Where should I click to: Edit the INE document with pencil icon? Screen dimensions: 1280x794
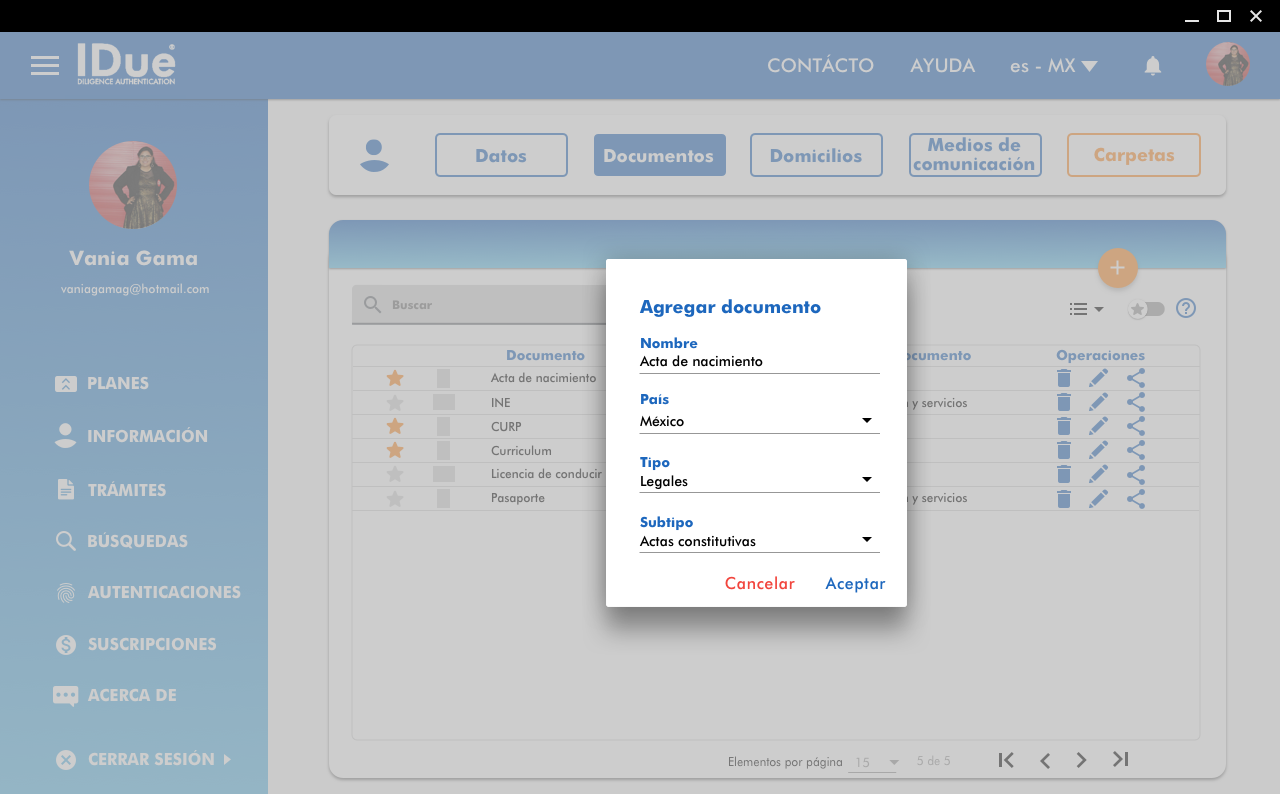[x=1098, y=402]
